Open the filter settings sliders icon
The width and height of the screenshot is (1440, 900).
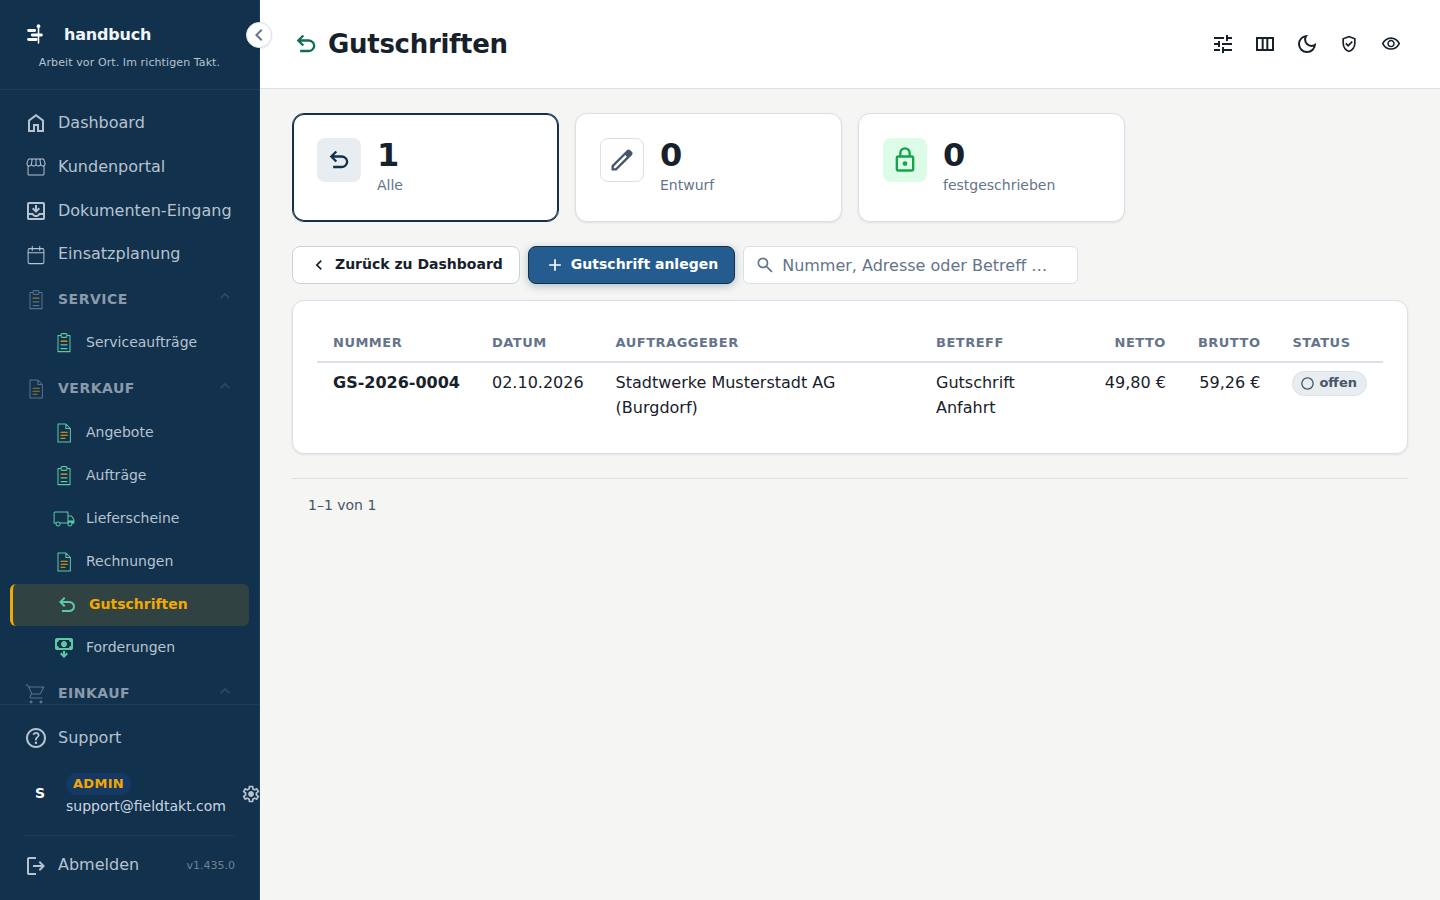point(1223,44)
